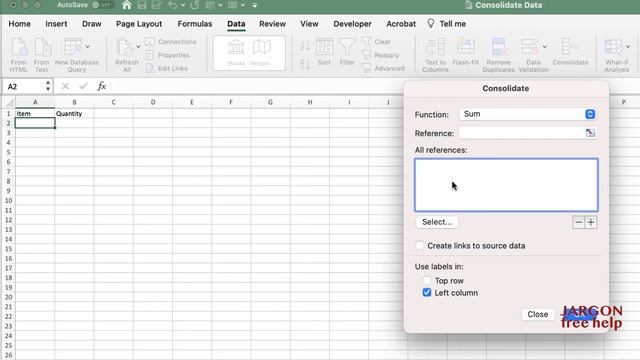Screen dimensions: 640x360
Task: Click the minus button to remove reference
Action: (578, 222)
